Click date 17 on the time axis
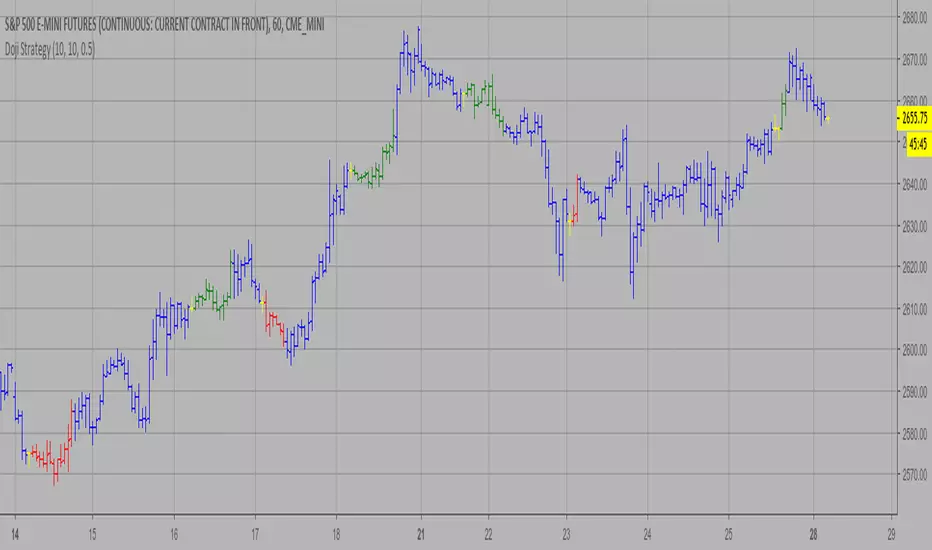Viewport: 932px width, 550px height. pyautogui.click(x=255, y=535)
